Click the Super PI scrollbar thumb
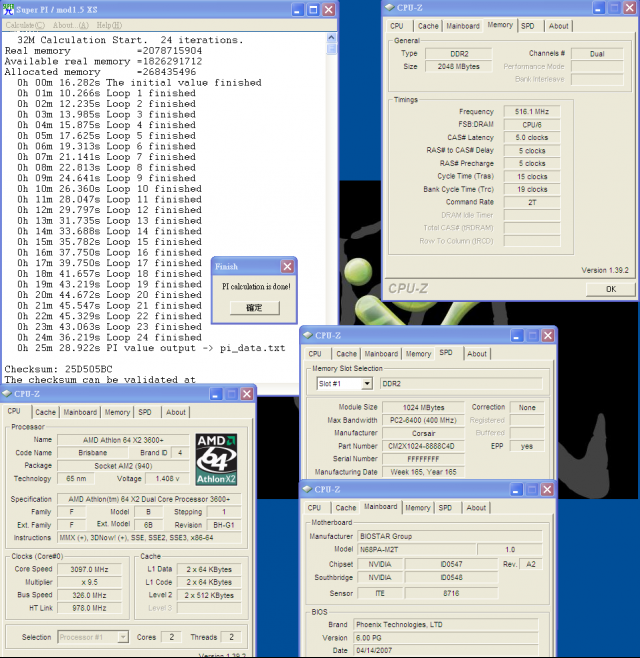This screenshot has height=658, width=640. (x=331, y=48)
